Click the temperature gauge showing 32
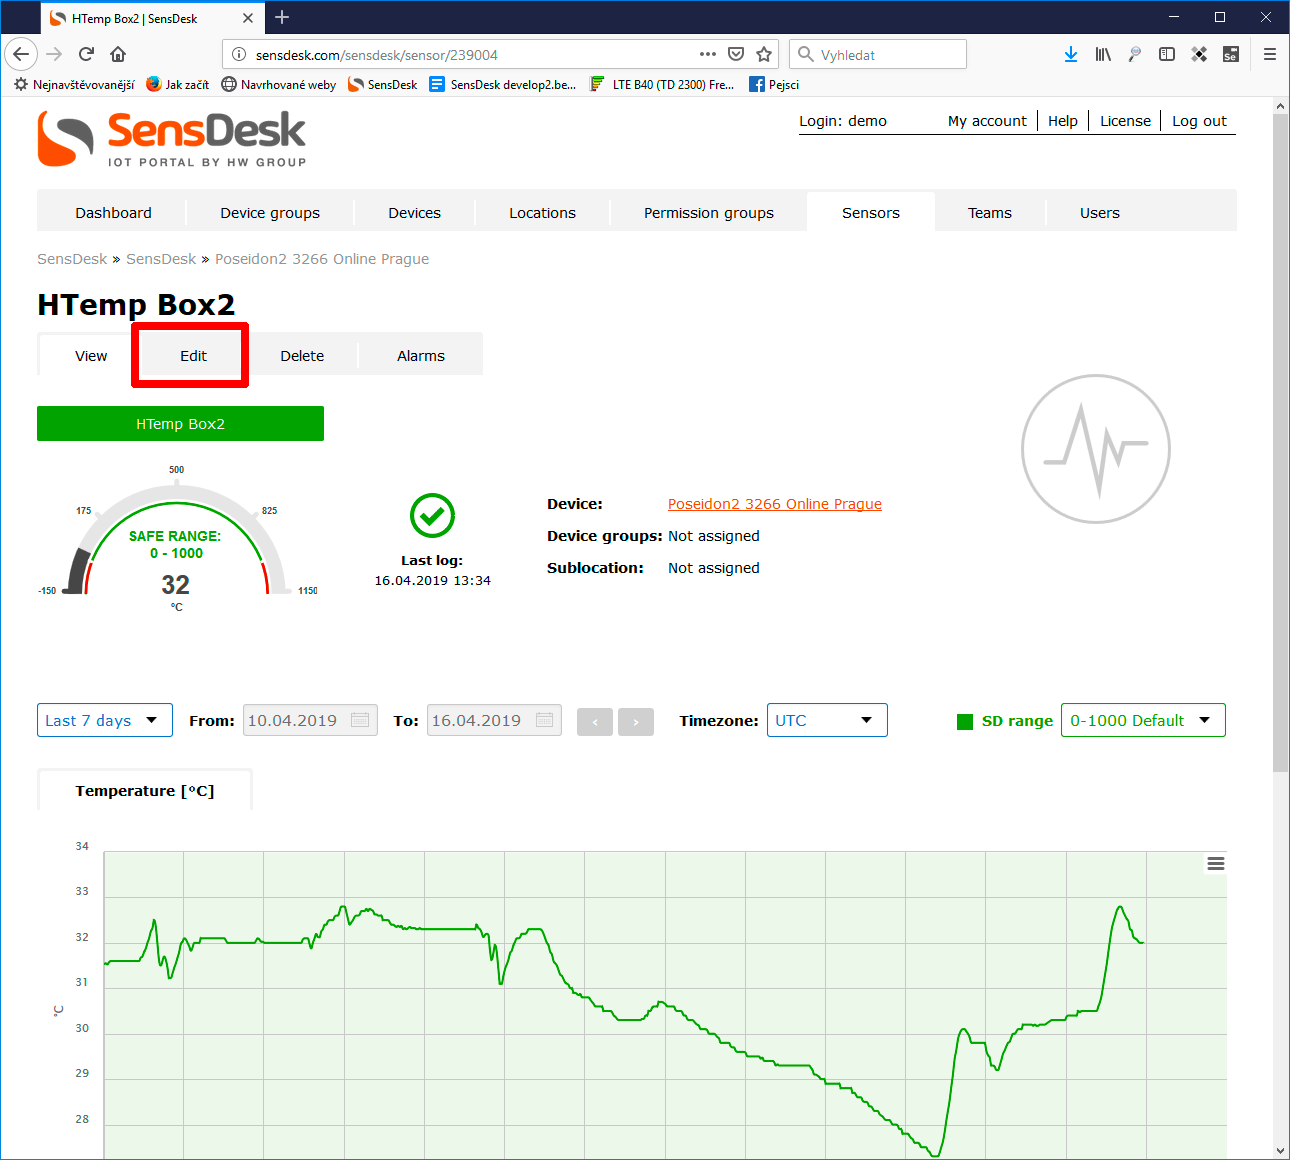This screenshot has width=1290, height=1160. tap(177, 540)
